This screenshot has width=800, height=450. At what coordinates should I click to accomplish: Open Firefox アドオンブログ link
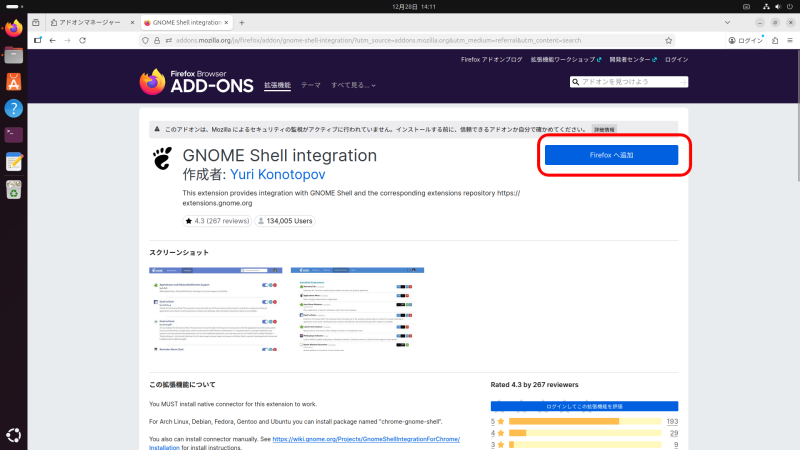[491, 60]
